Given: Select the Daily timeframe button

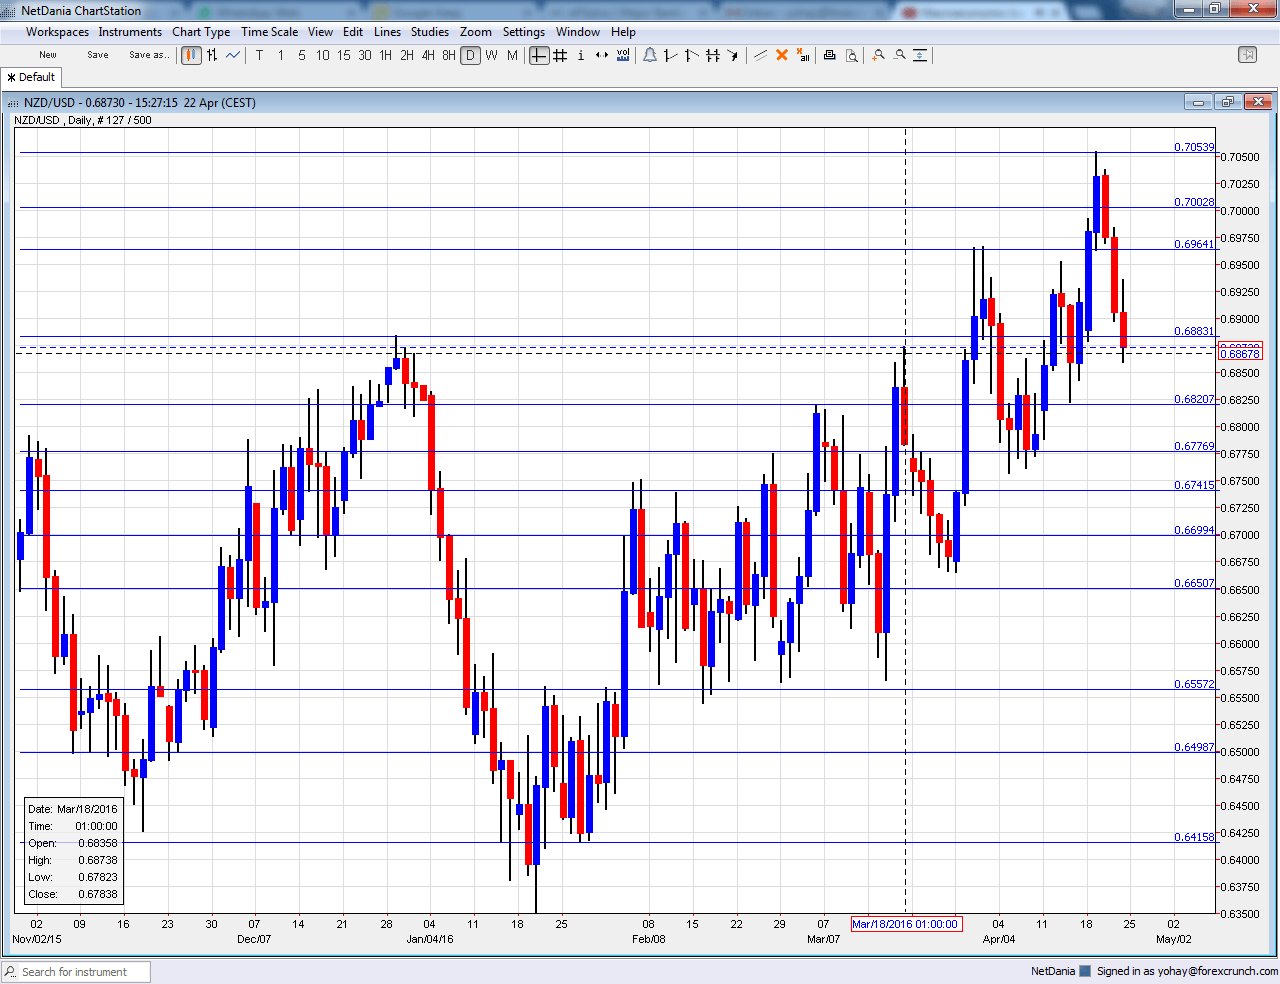Looking at the screenshot, I should coord(470,56).
